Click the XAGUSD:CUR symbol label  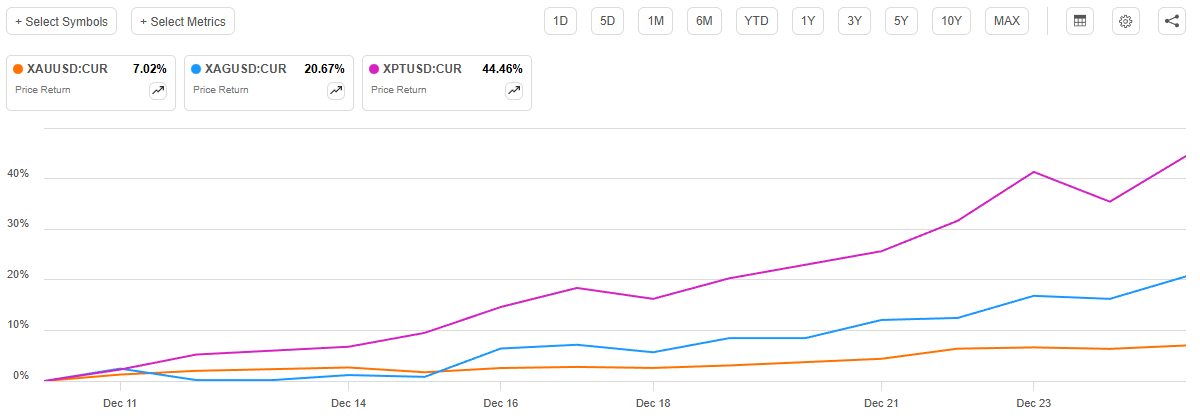pyautogui.click(x=246, y=69)
